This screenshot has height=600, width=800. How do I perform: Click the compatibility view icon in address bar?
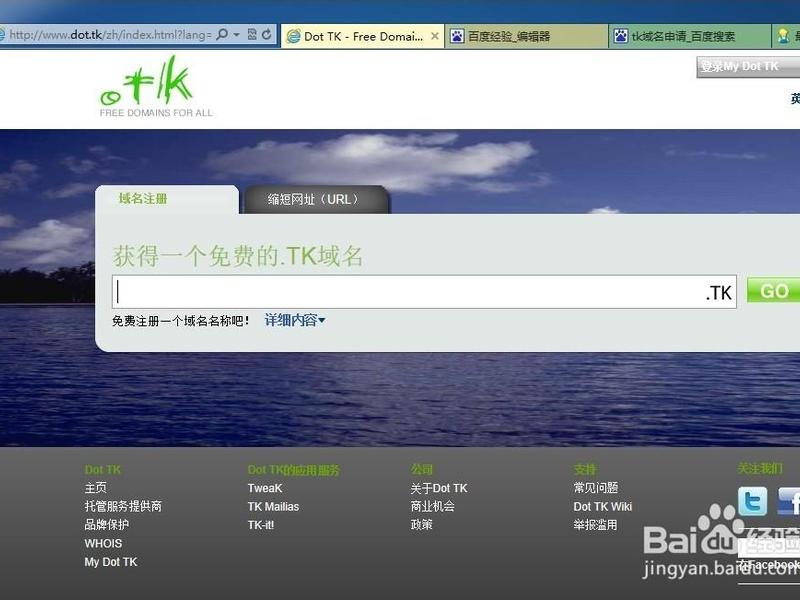(x=252, y=35)
